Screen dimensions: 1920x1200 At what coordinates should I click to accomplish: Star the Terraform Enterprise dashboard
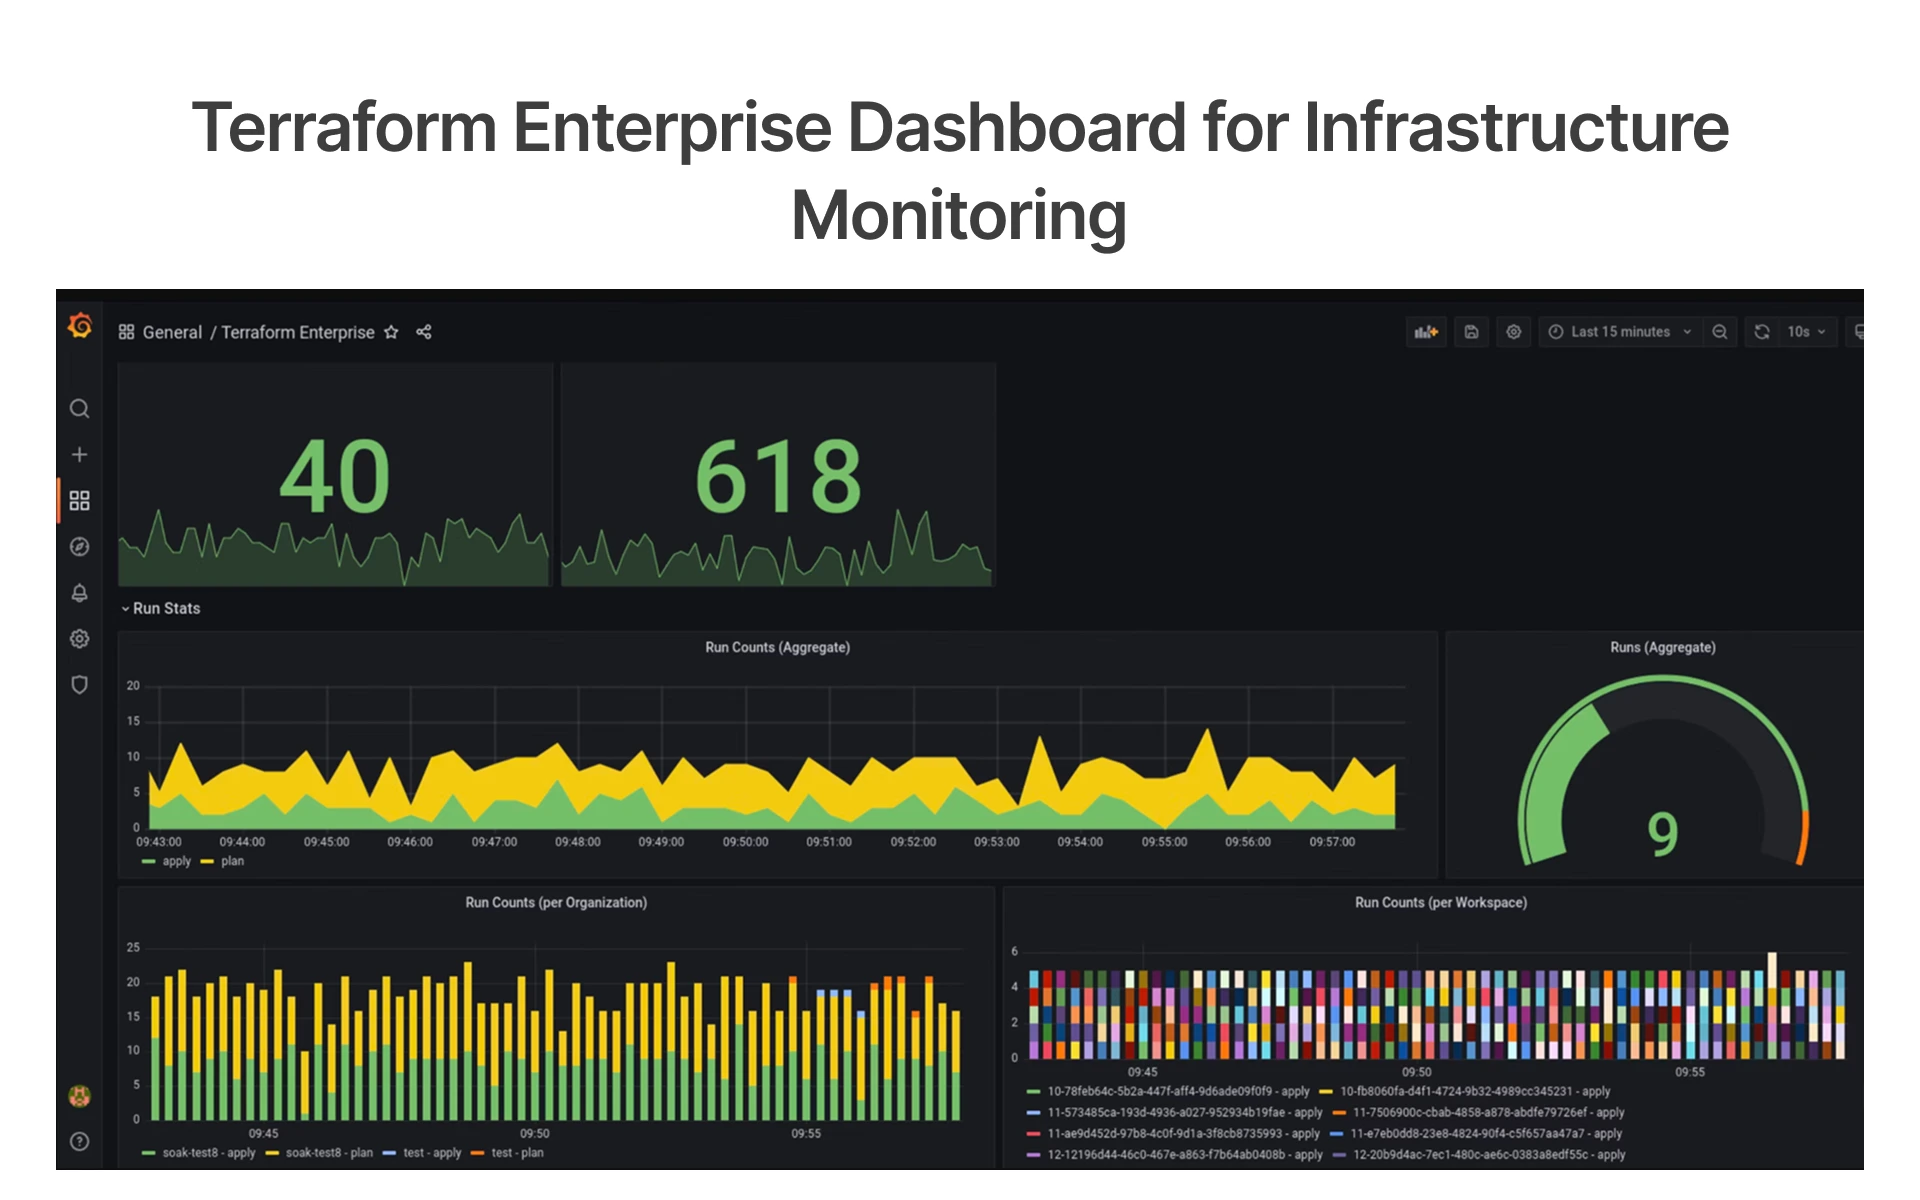click(391, 332)
